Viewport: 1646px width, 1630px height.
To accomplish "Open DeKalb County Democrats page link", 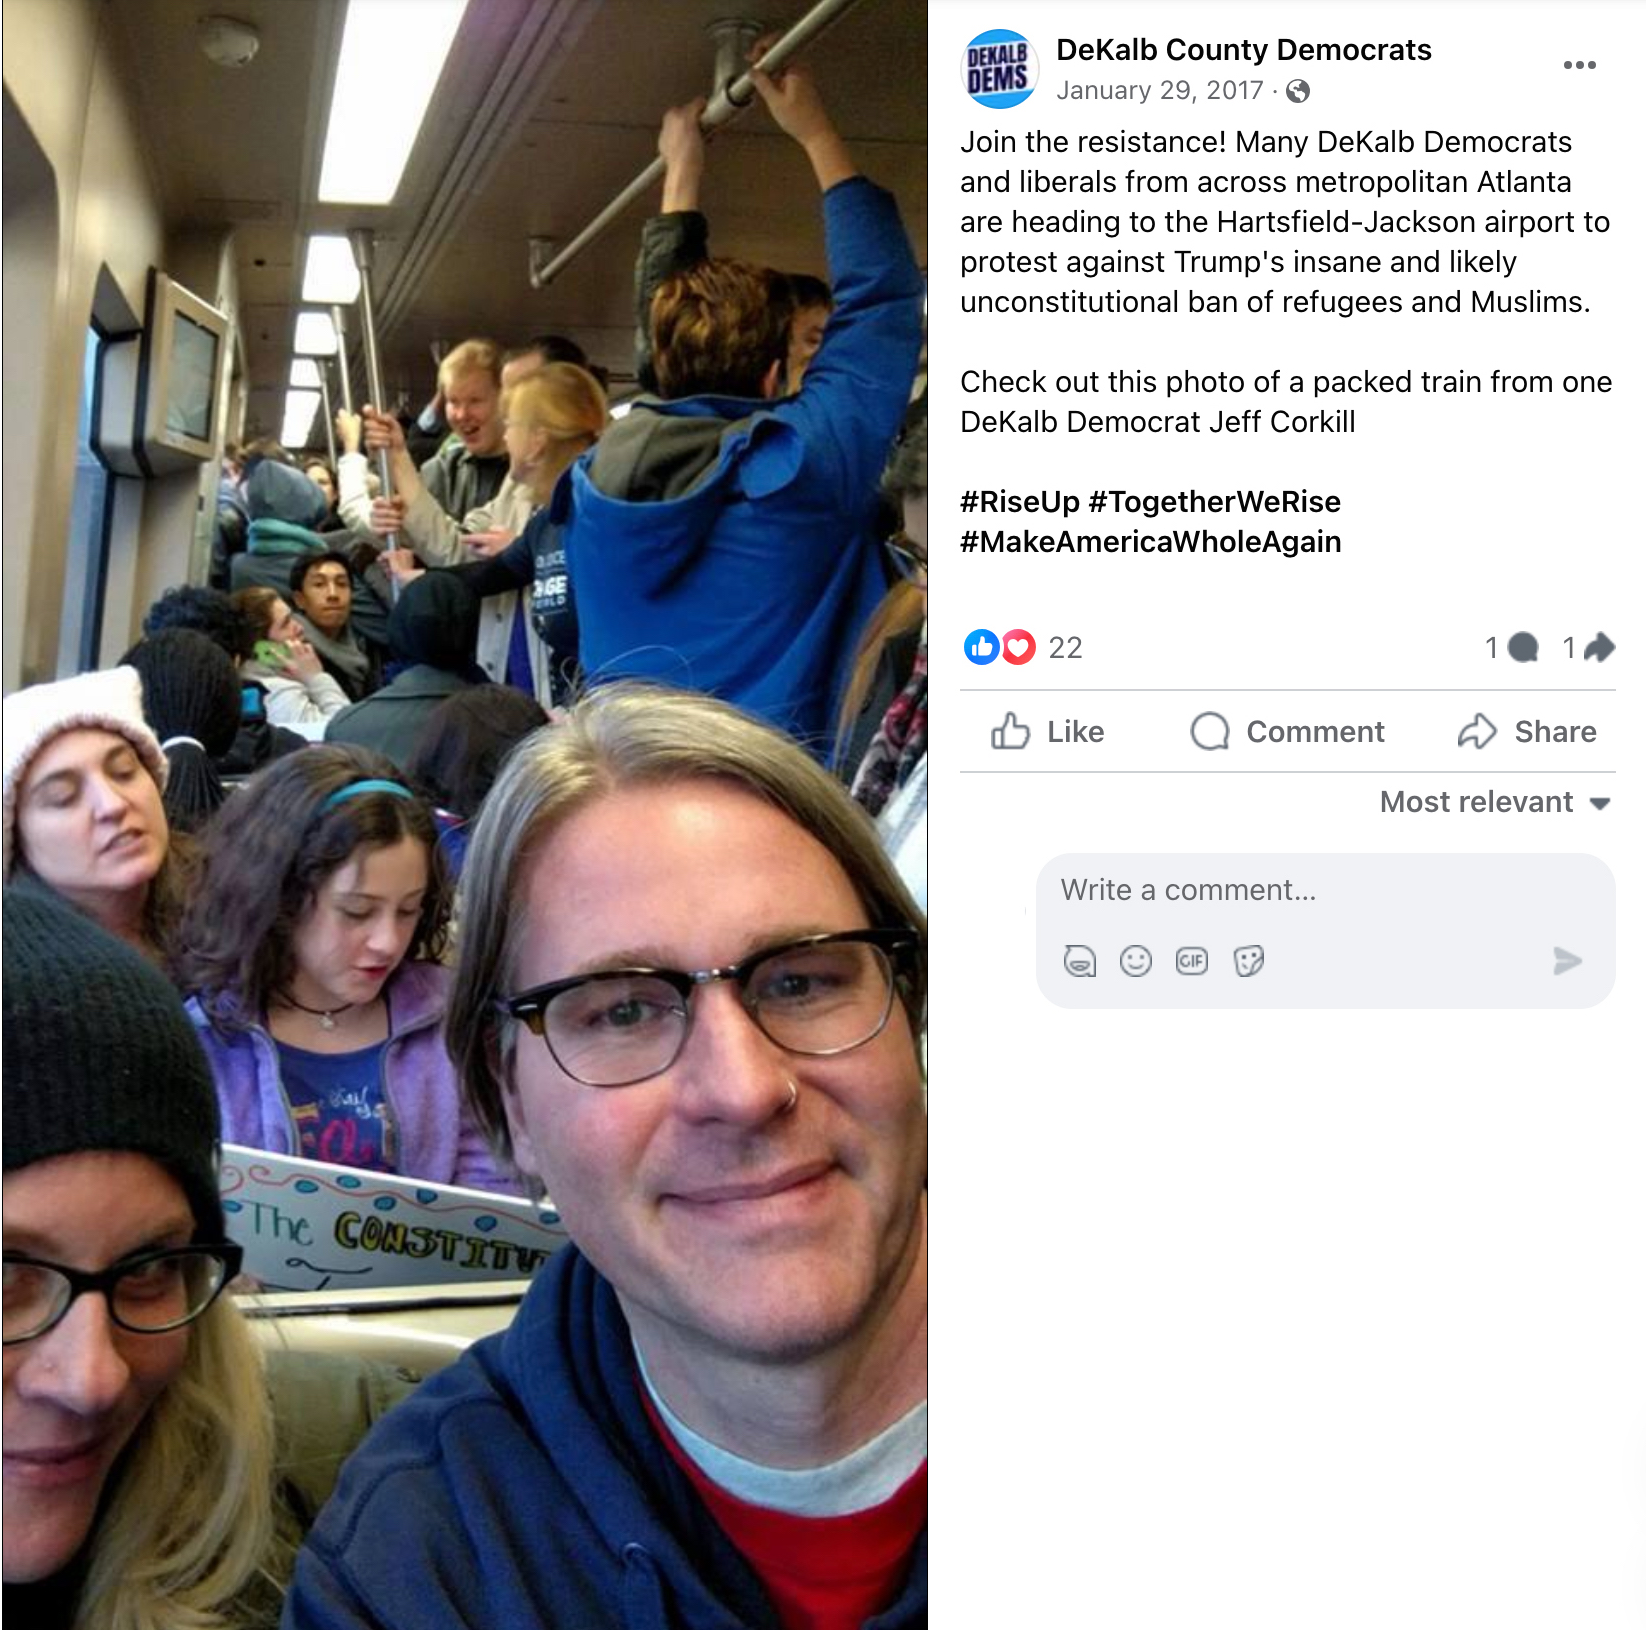I will click(x=1244, y=50).
